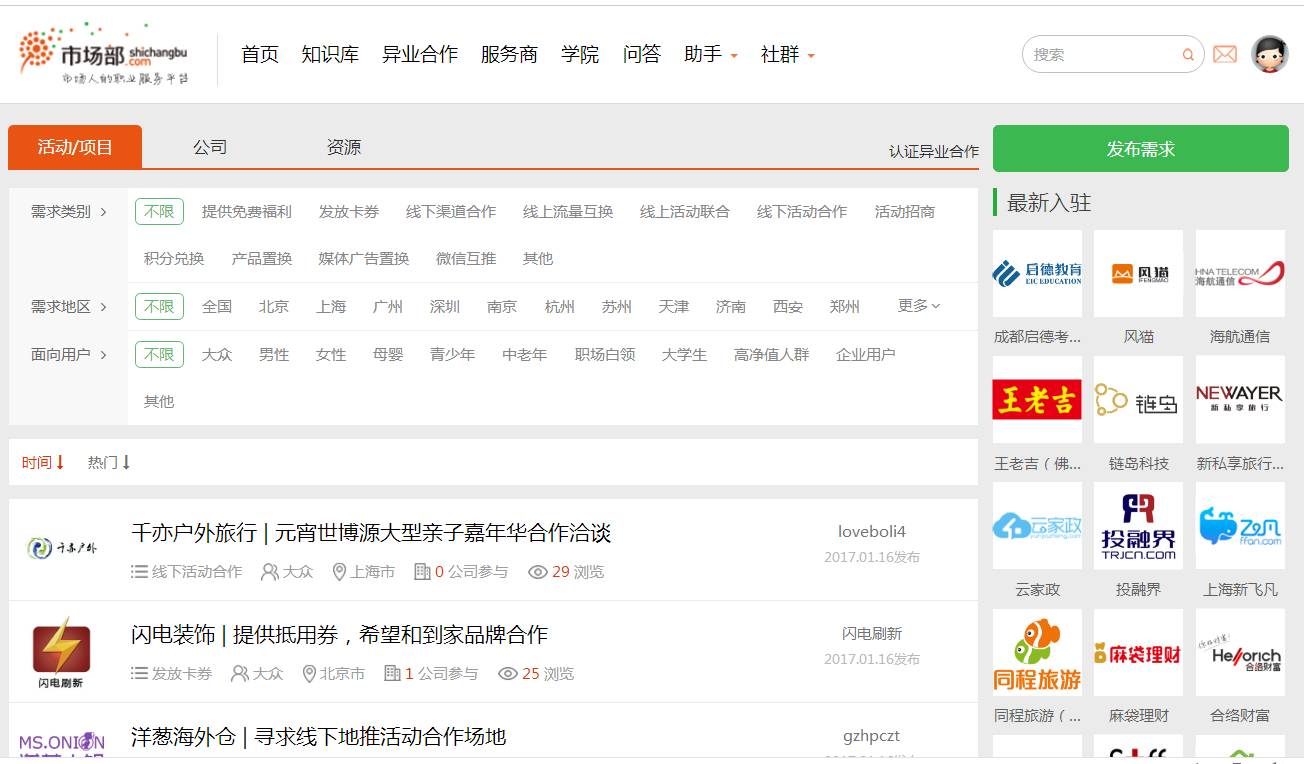Viewport: 1304px width, 764px height.
Task: Click the 市场部 shichangbu.com logo
Action: coord(103,54)
